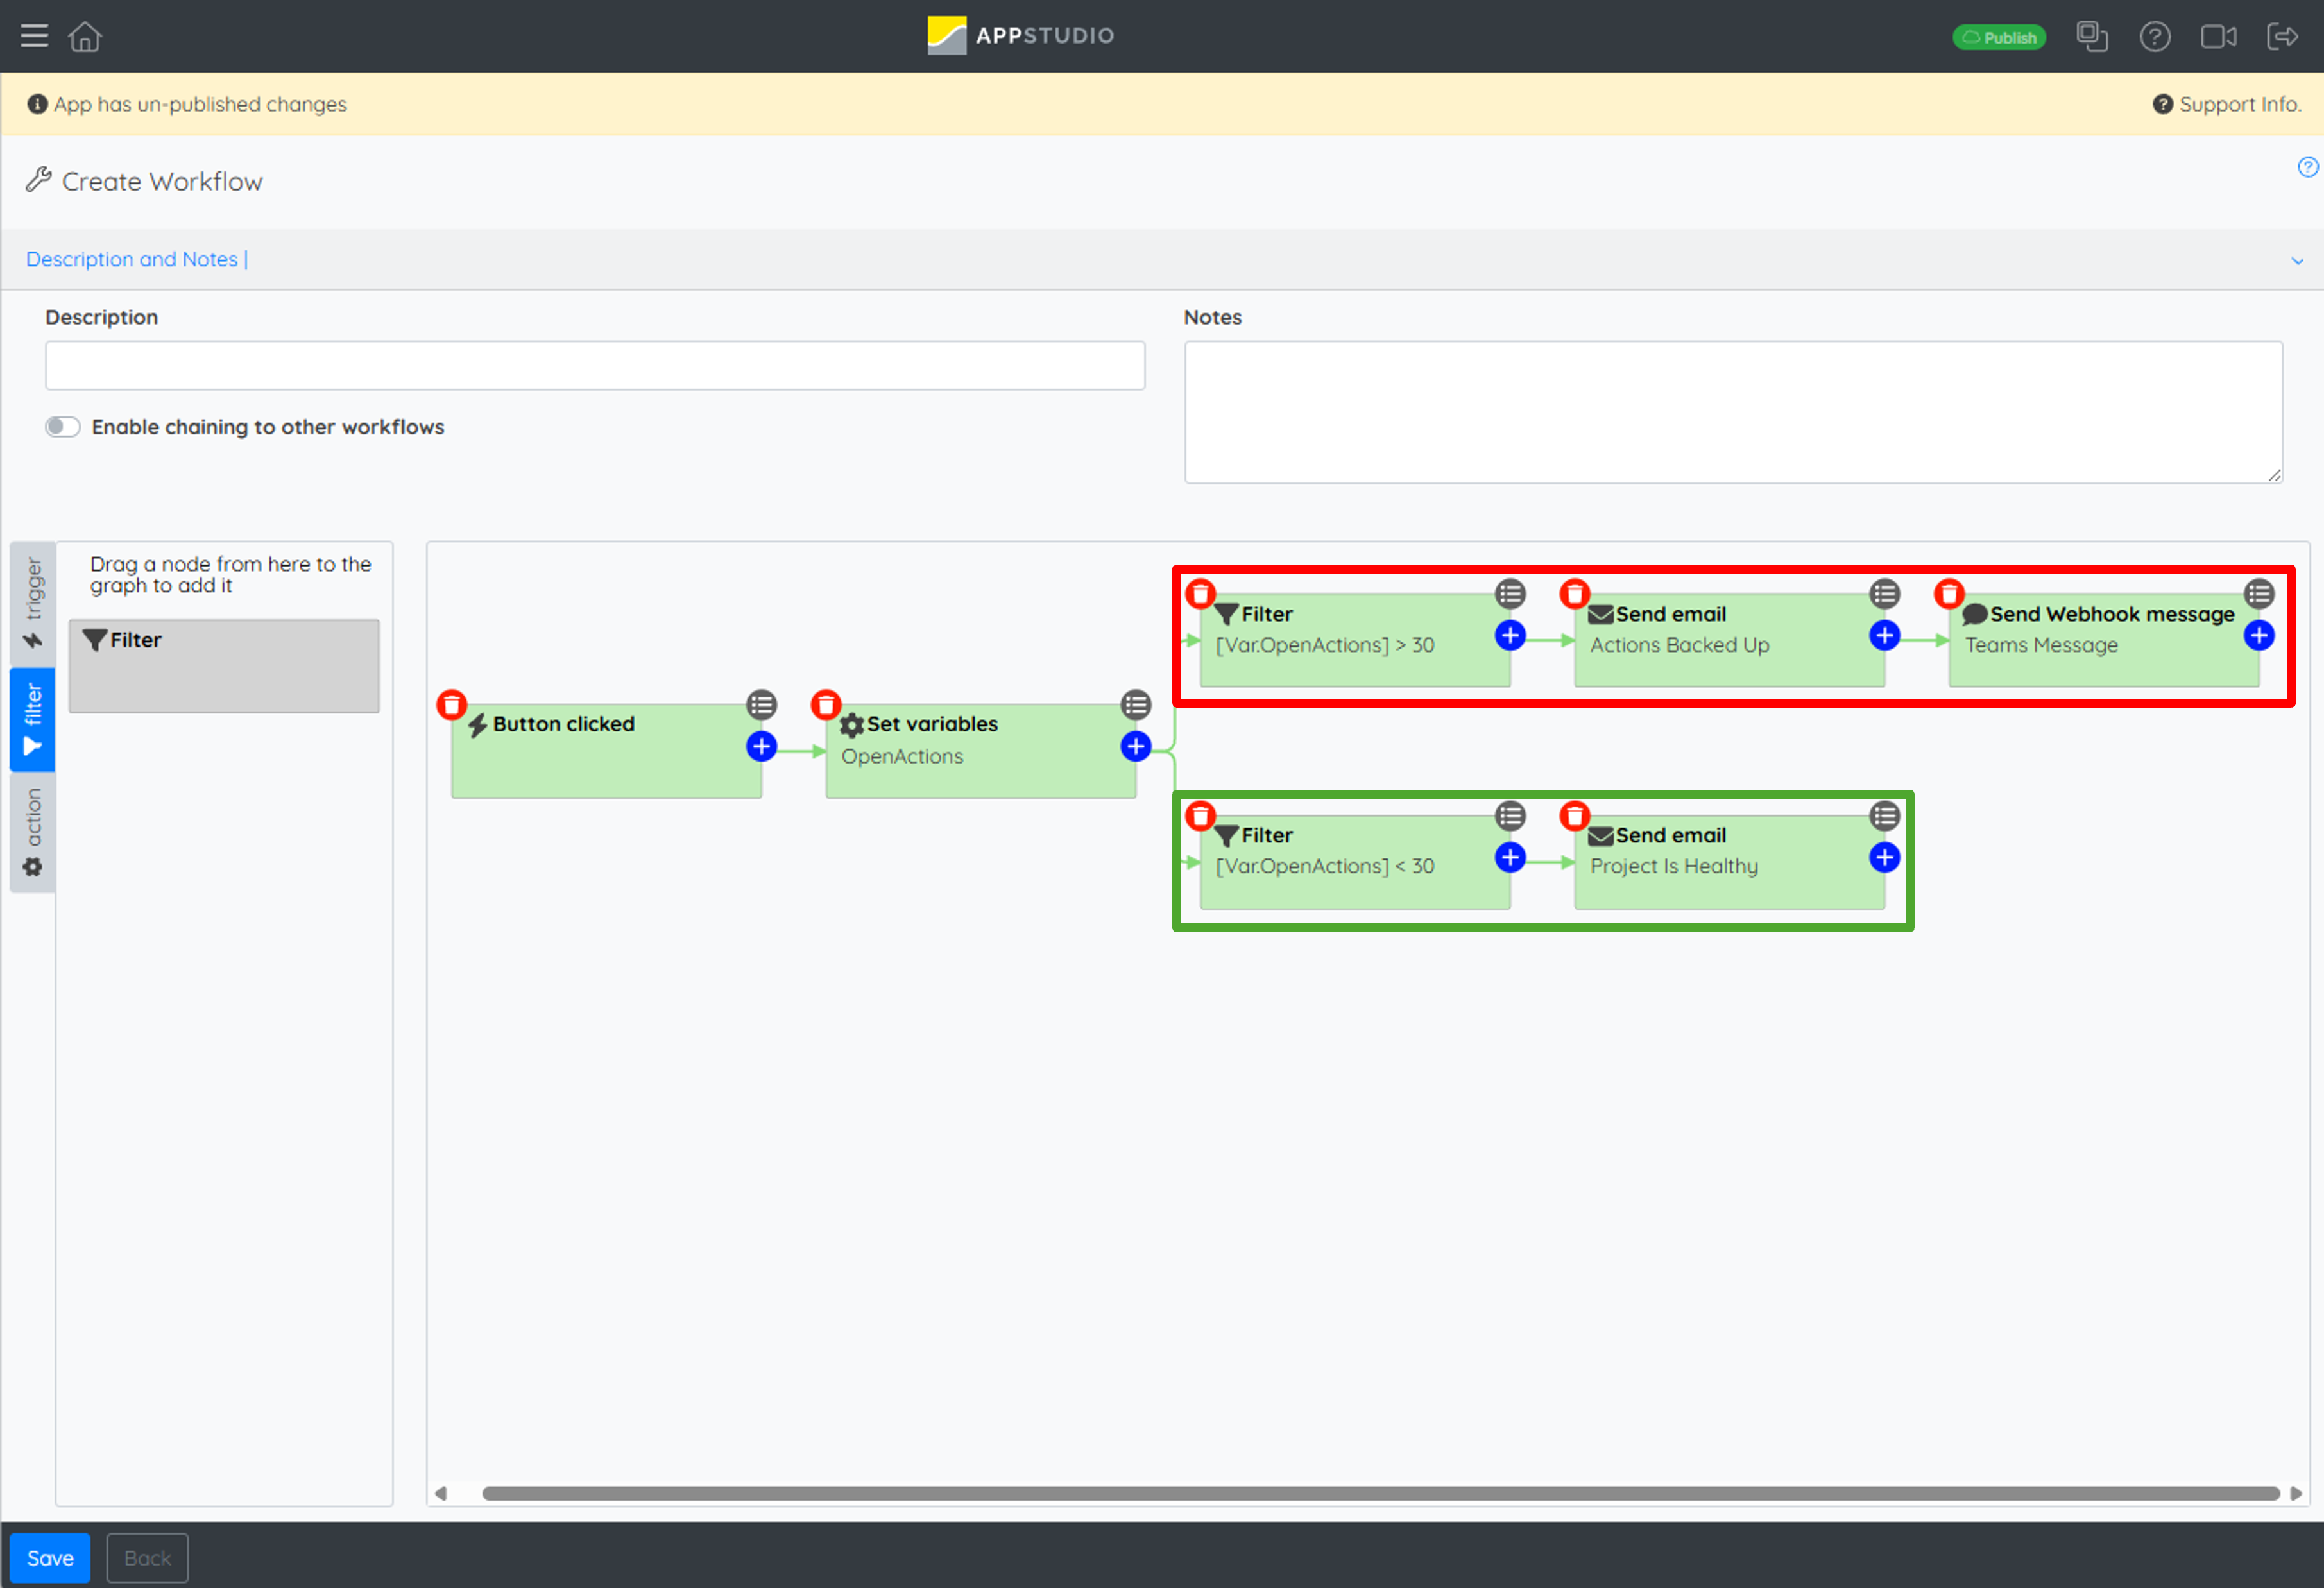Delete the Button clicked node

click(452, 705)
